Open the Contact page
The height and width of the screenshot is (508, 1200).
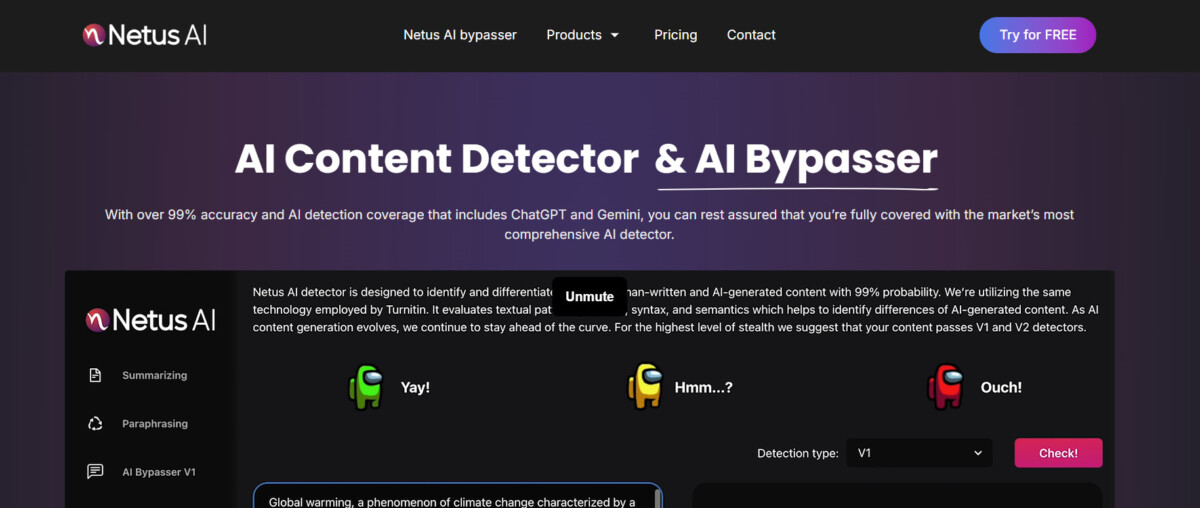pos(751,35)
